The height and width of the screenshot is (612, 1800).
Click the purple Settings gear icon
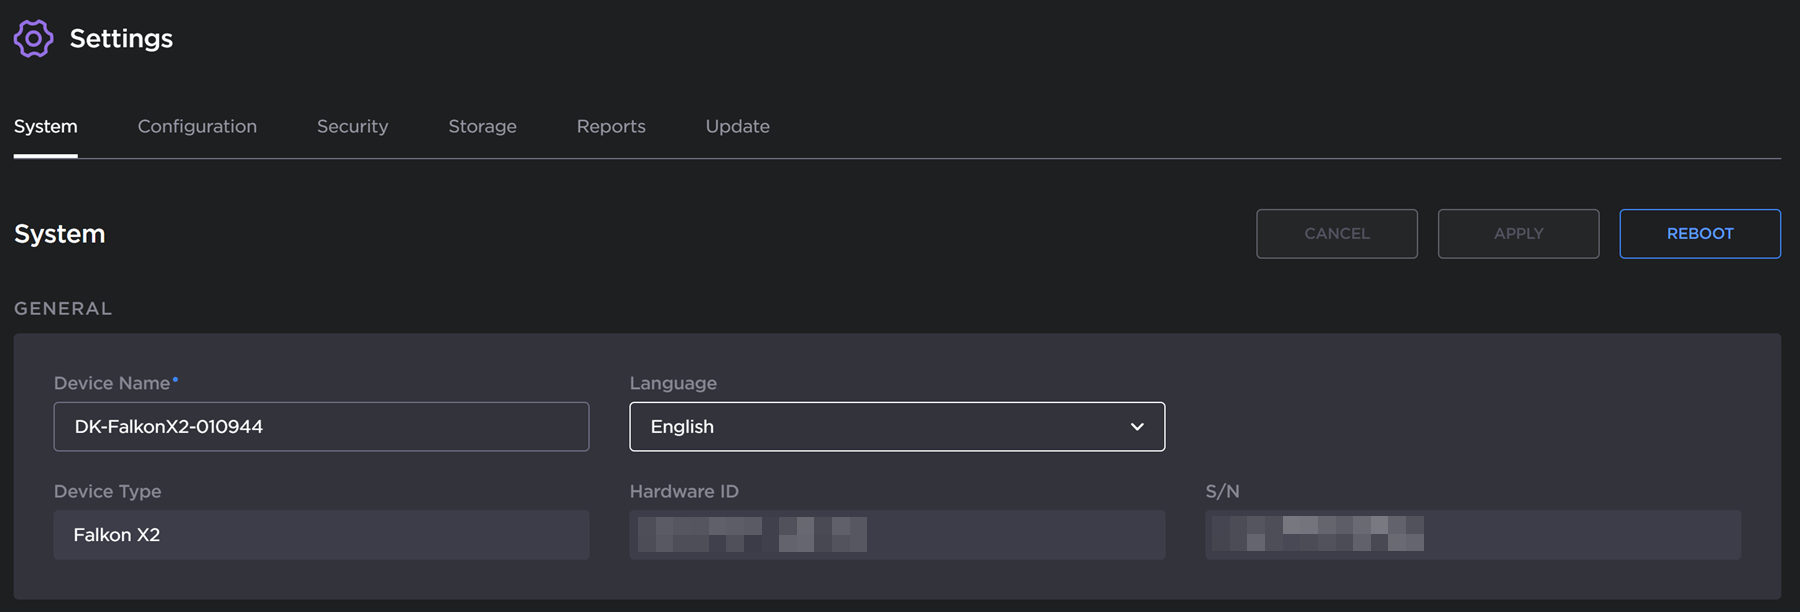(x=33, y=39)
